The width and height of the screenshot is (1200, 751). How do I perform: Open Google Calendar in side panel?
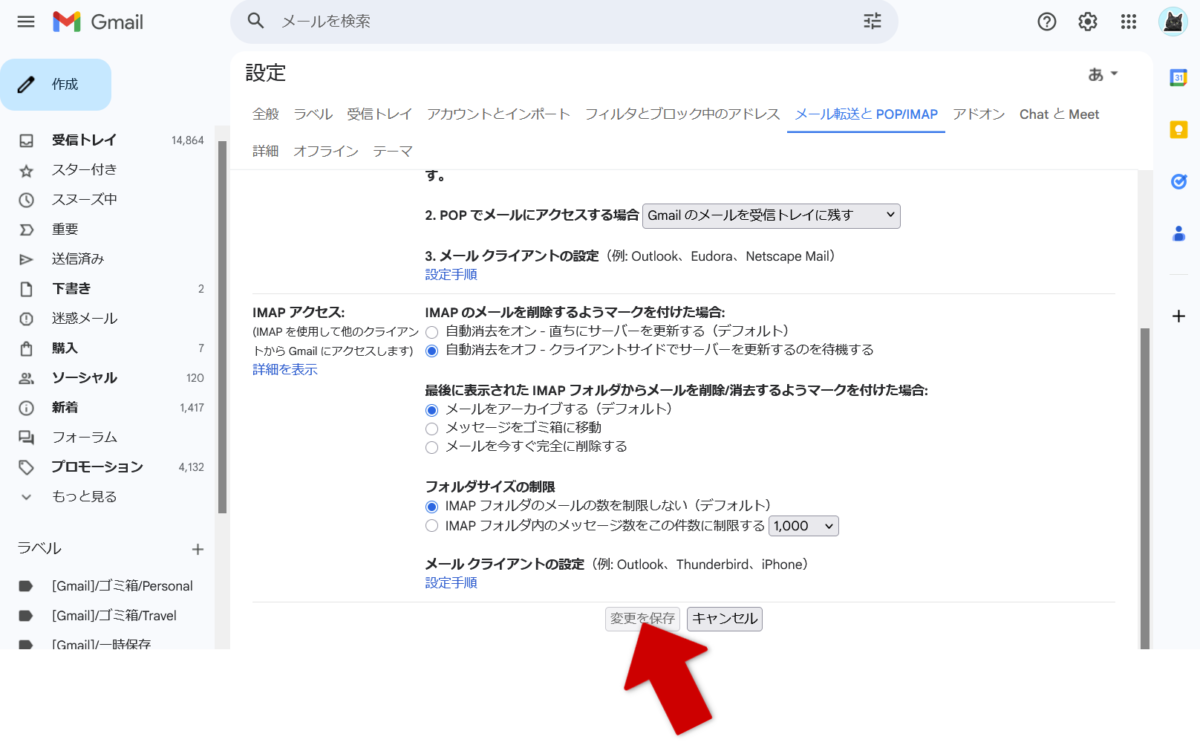coord(1178,78)
